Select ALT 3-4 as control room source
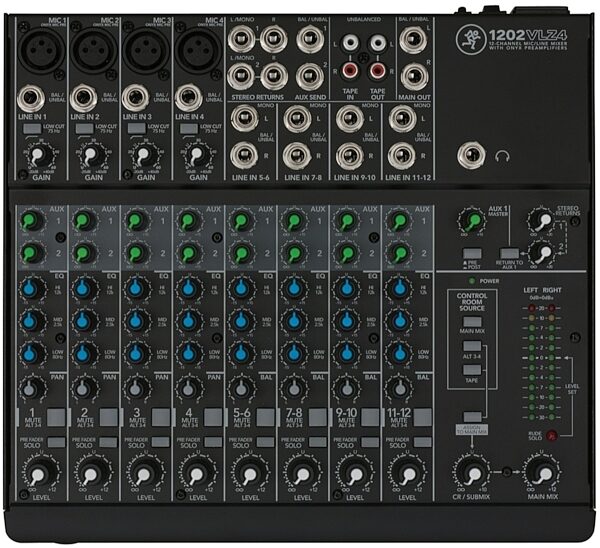 pos(472,346)
